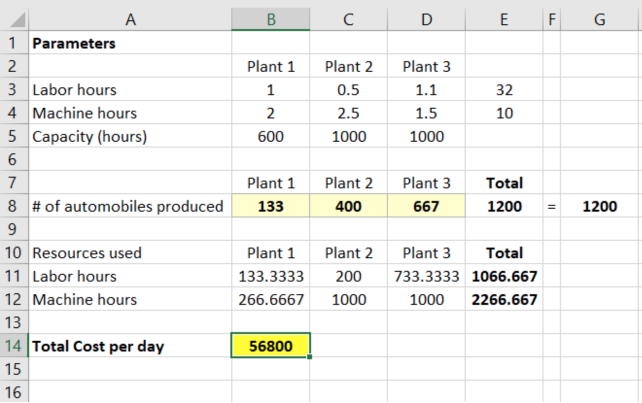642x403 pixels.
Task: Select row 8 header
Action: pyautogui.click(x=14, y=206)
